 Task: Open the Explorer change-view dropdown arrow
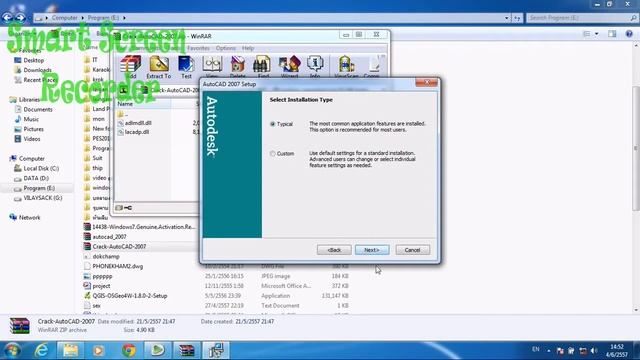(597, 34)
